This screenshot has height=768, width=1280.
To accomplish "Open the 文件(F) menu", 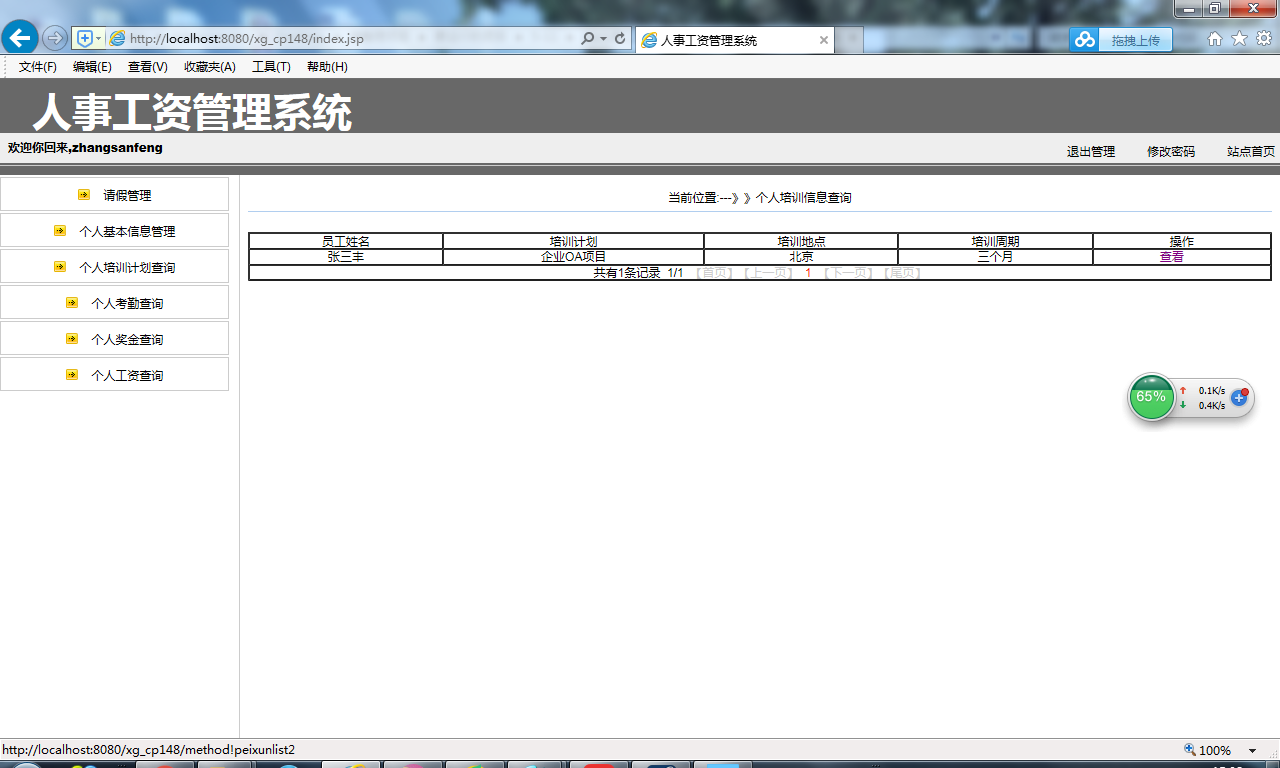I will (x=38, y=67).
